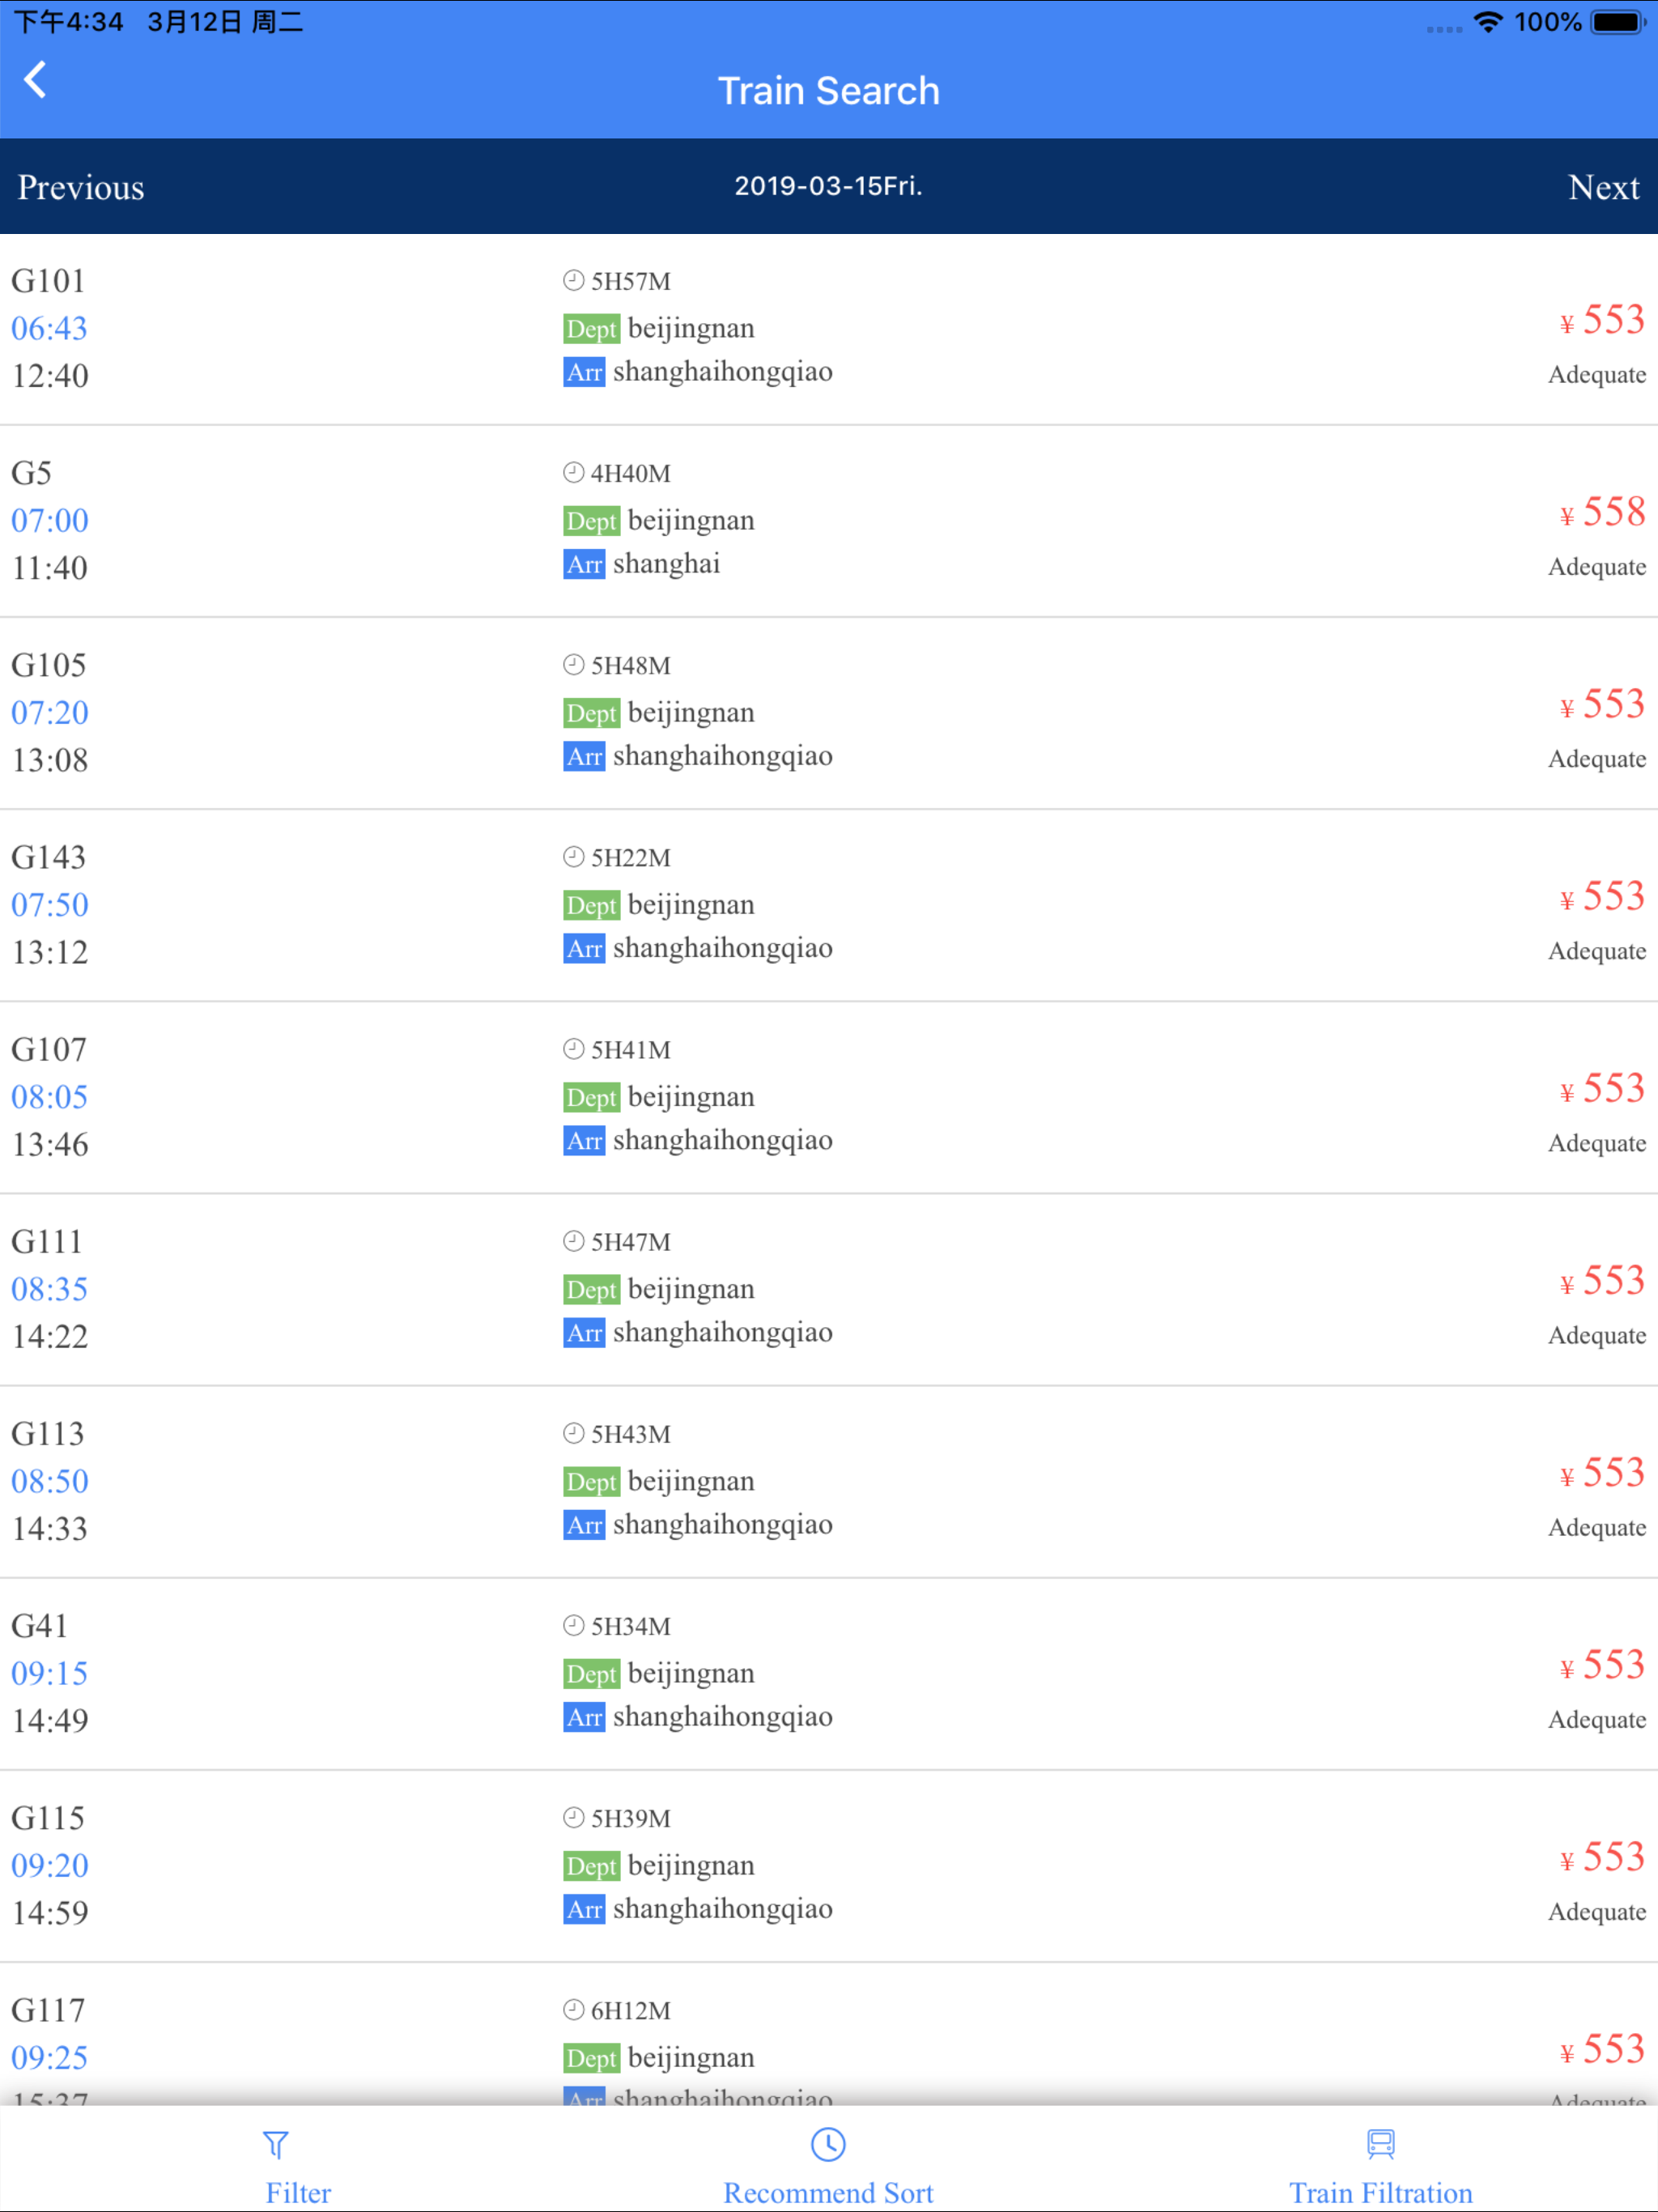The image size is (1658, 2212).
Task: Tap the back arrow icon
Action: pos(35,80)
